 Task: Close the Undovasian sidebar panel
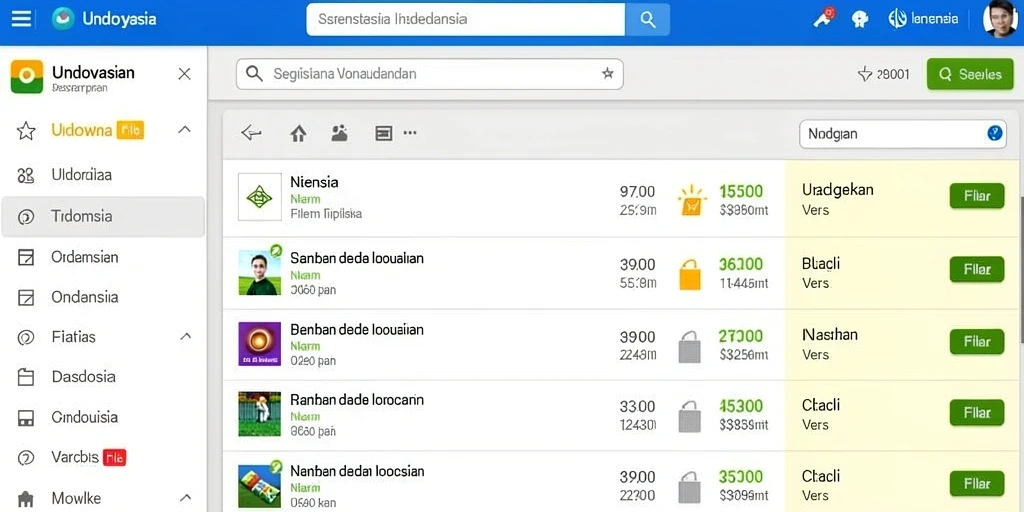[x=185, y=74]
